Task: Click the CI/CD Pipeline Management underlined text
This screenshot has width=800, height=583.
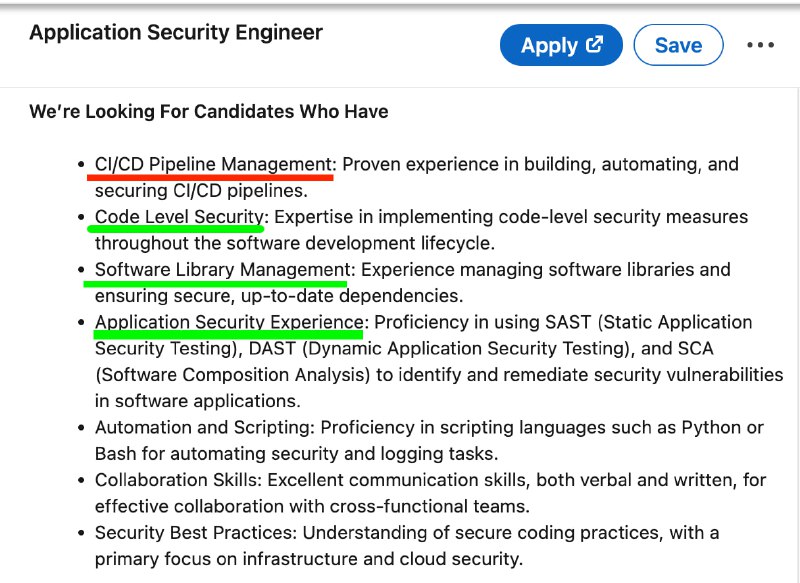Action: pyautogui.click(x=213, y=164)
